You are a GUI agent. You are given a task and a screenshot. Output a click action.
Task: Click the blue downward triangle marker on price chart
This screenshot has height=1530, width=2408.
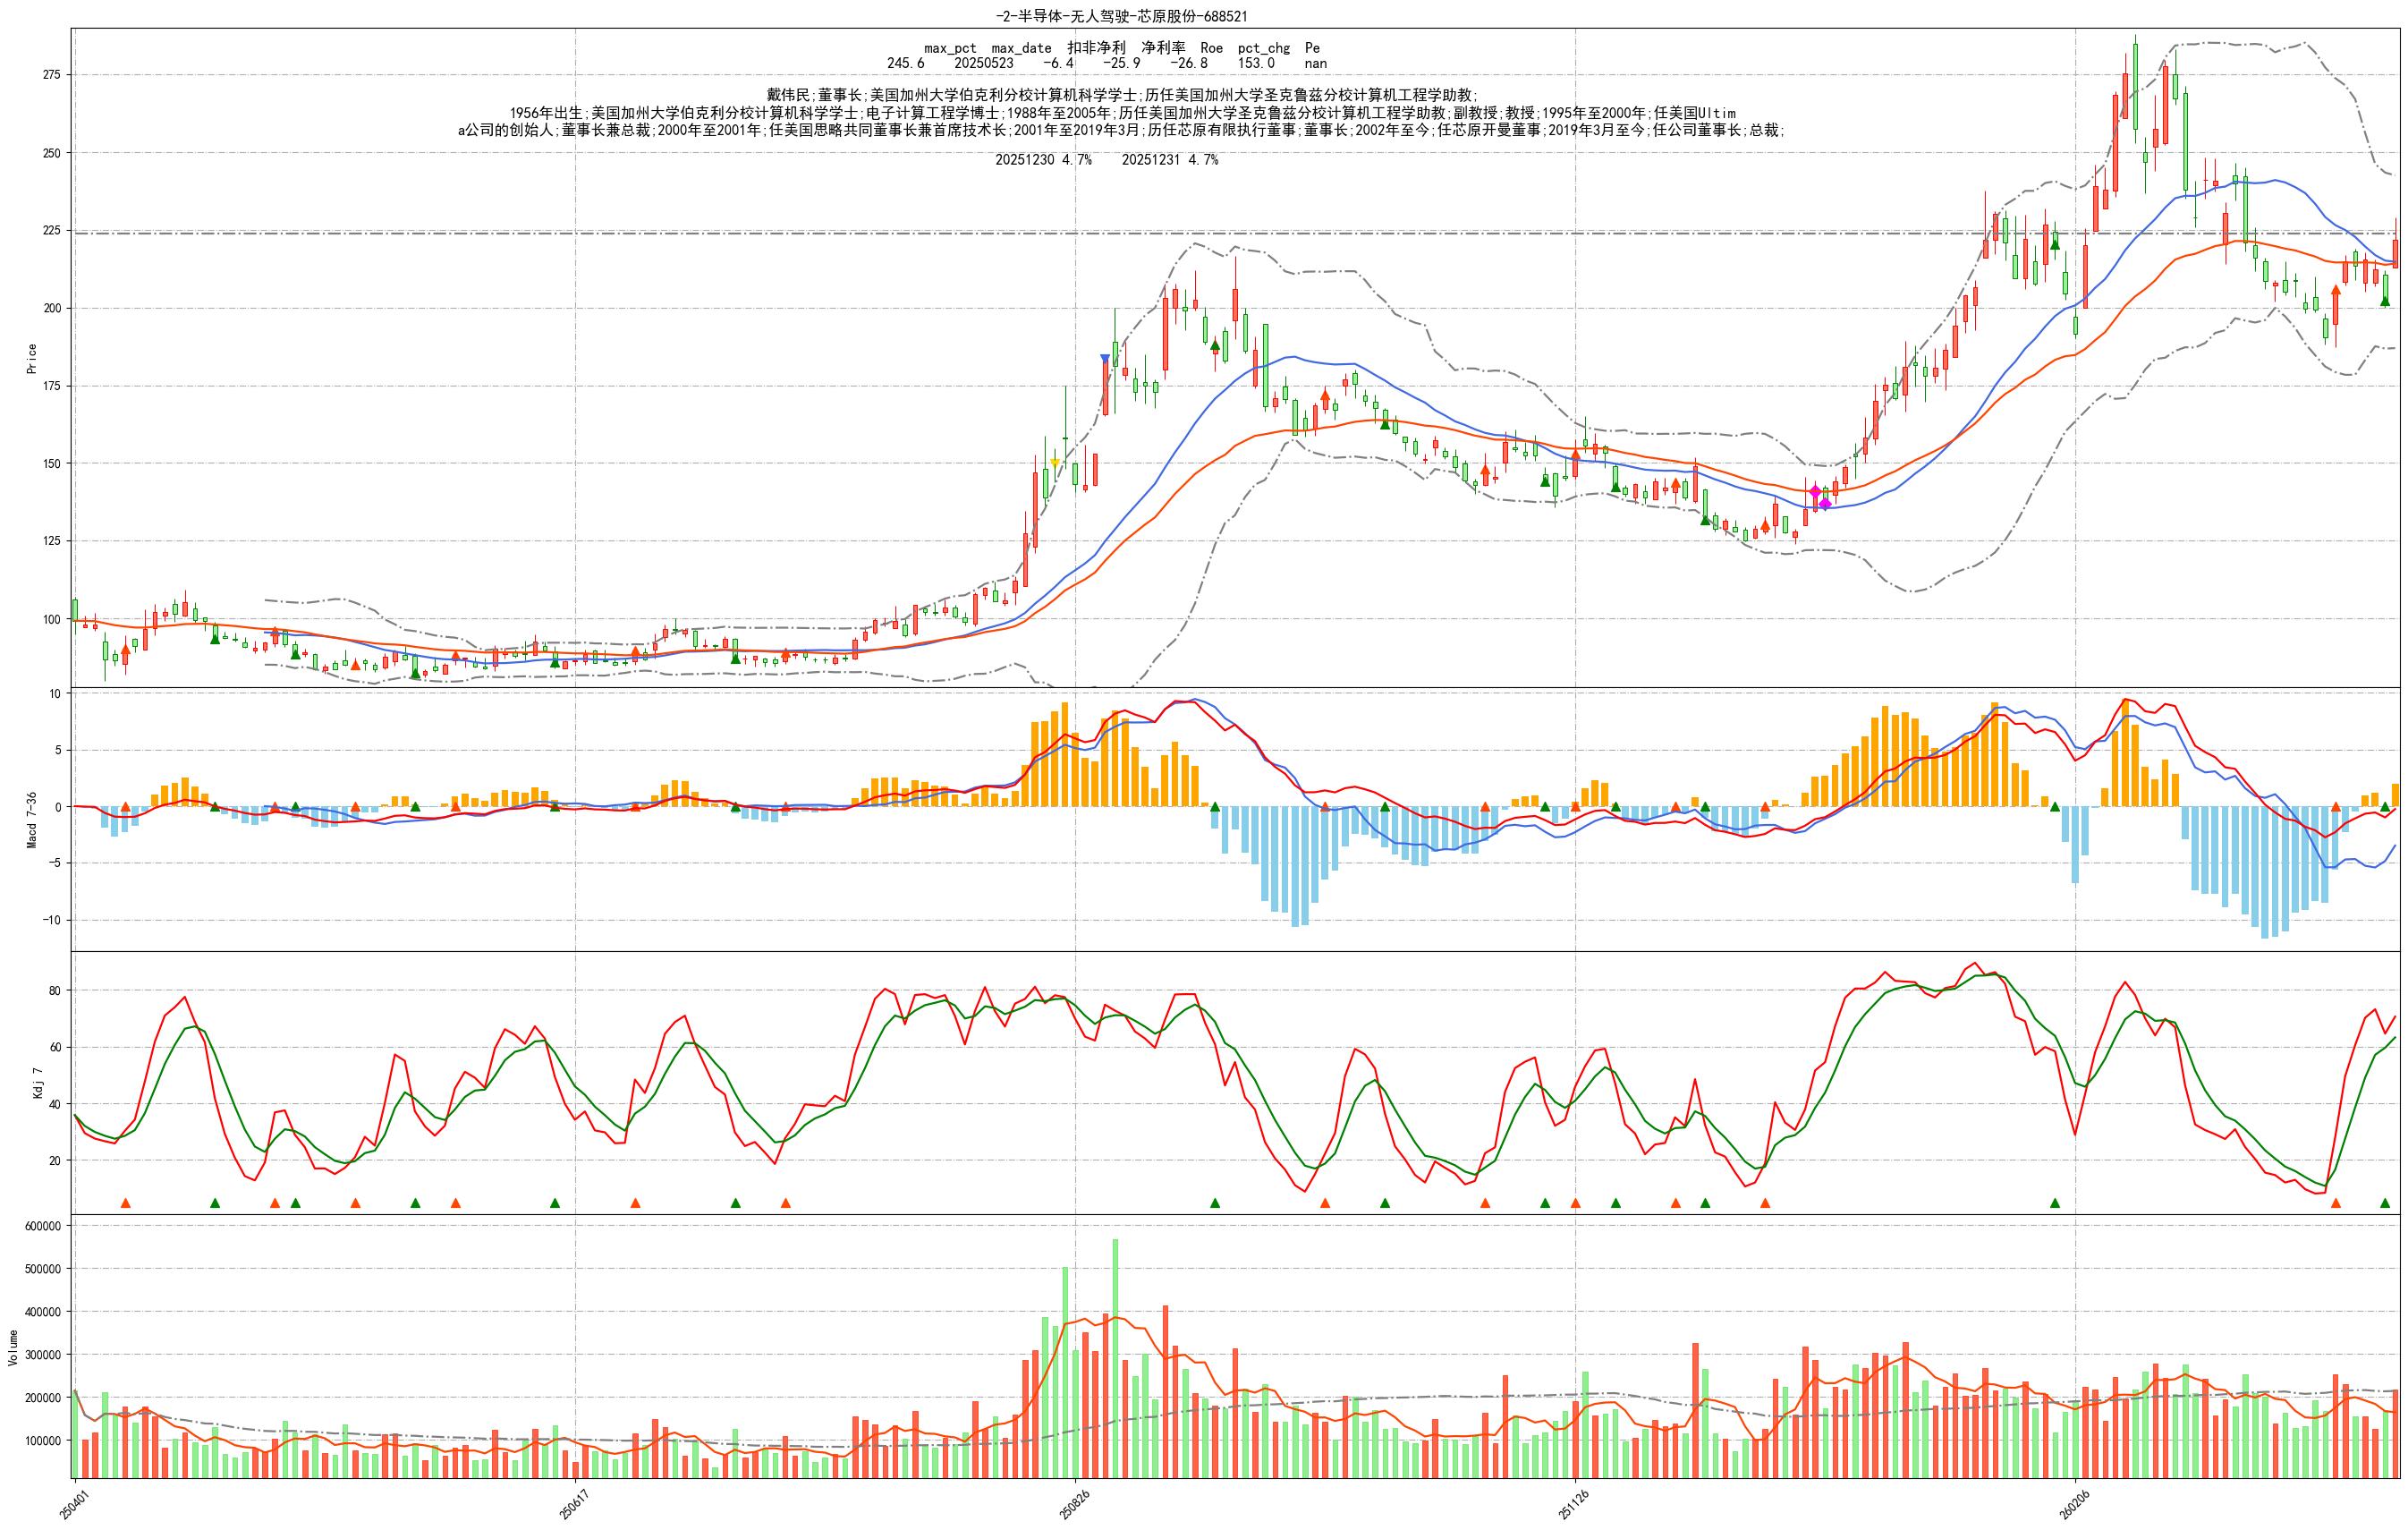pos(1105,358)
